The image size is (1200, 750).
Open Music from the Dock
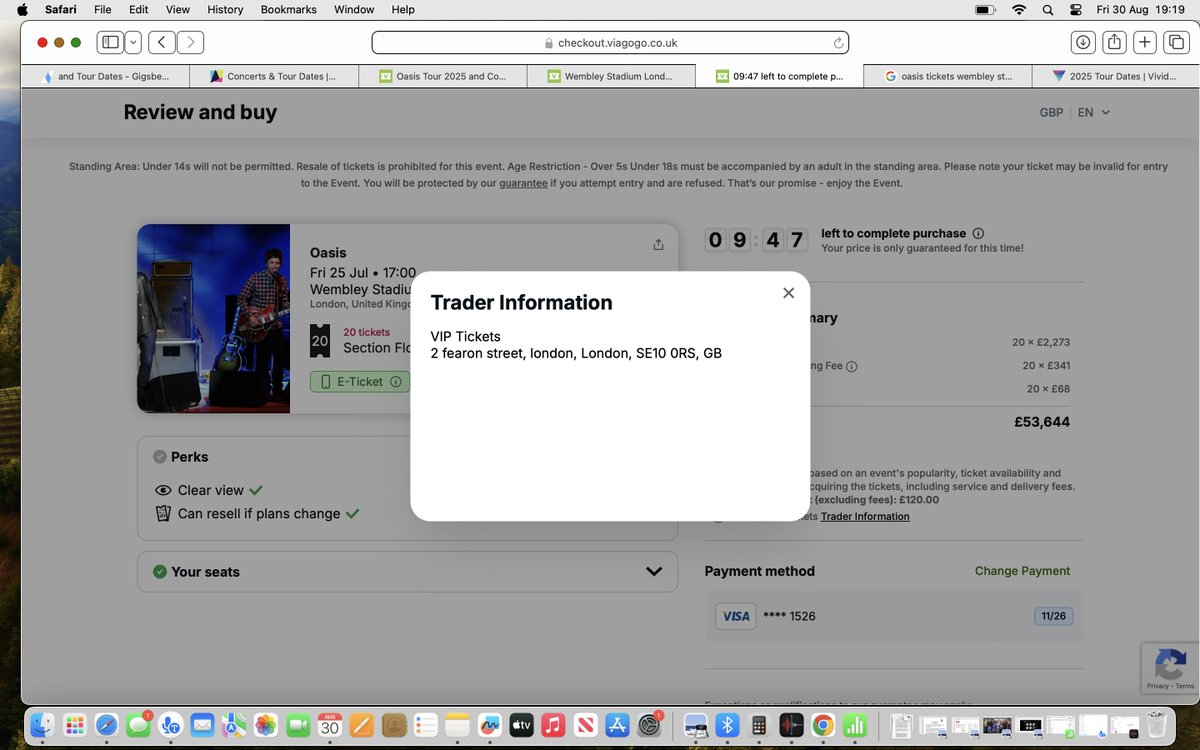pos(553,725)
